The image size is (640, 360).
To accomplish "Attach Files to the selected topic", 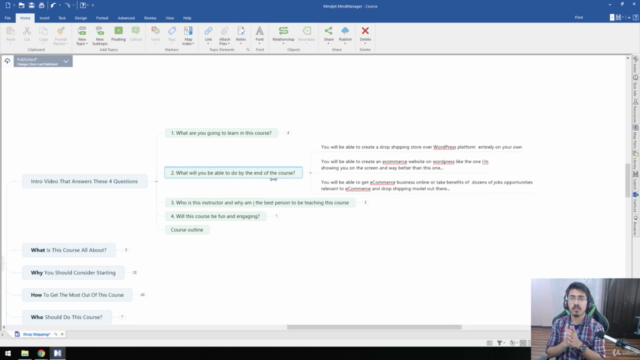I will tap(224, 36).
